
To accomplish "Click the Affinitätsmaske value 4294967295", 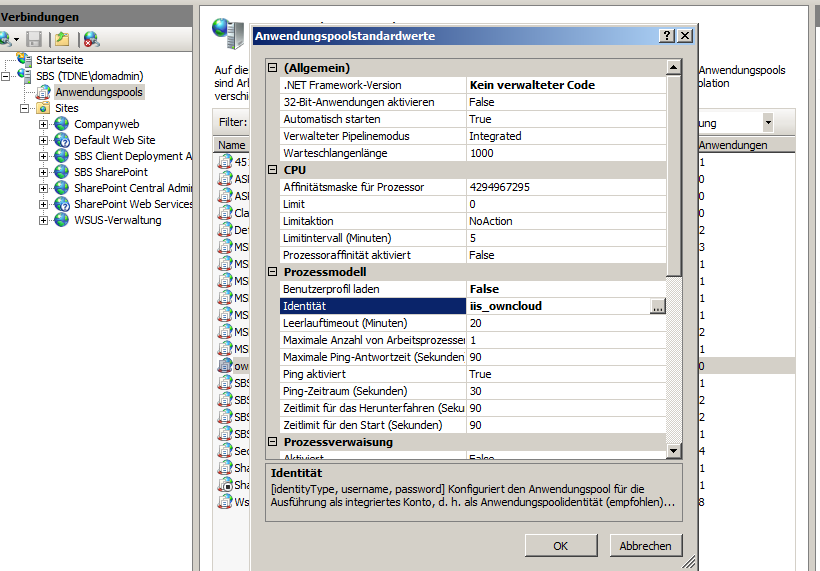I will click(566, 187).
